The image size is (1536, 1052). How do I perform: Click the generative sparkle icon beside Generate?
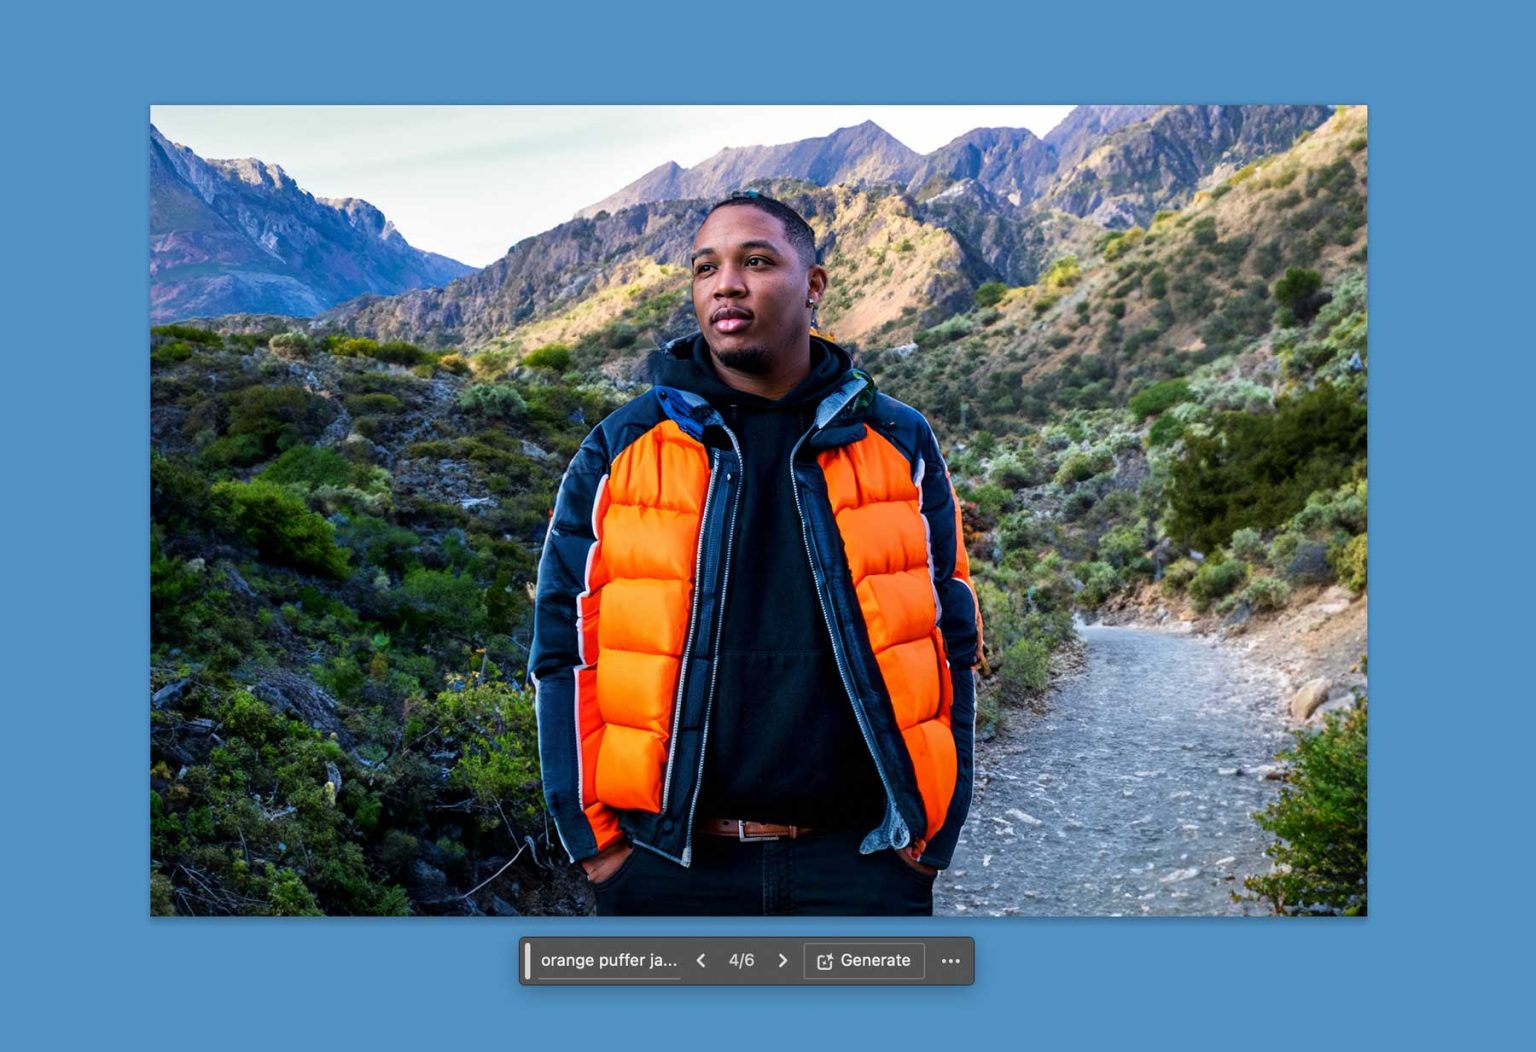(825, 960)
